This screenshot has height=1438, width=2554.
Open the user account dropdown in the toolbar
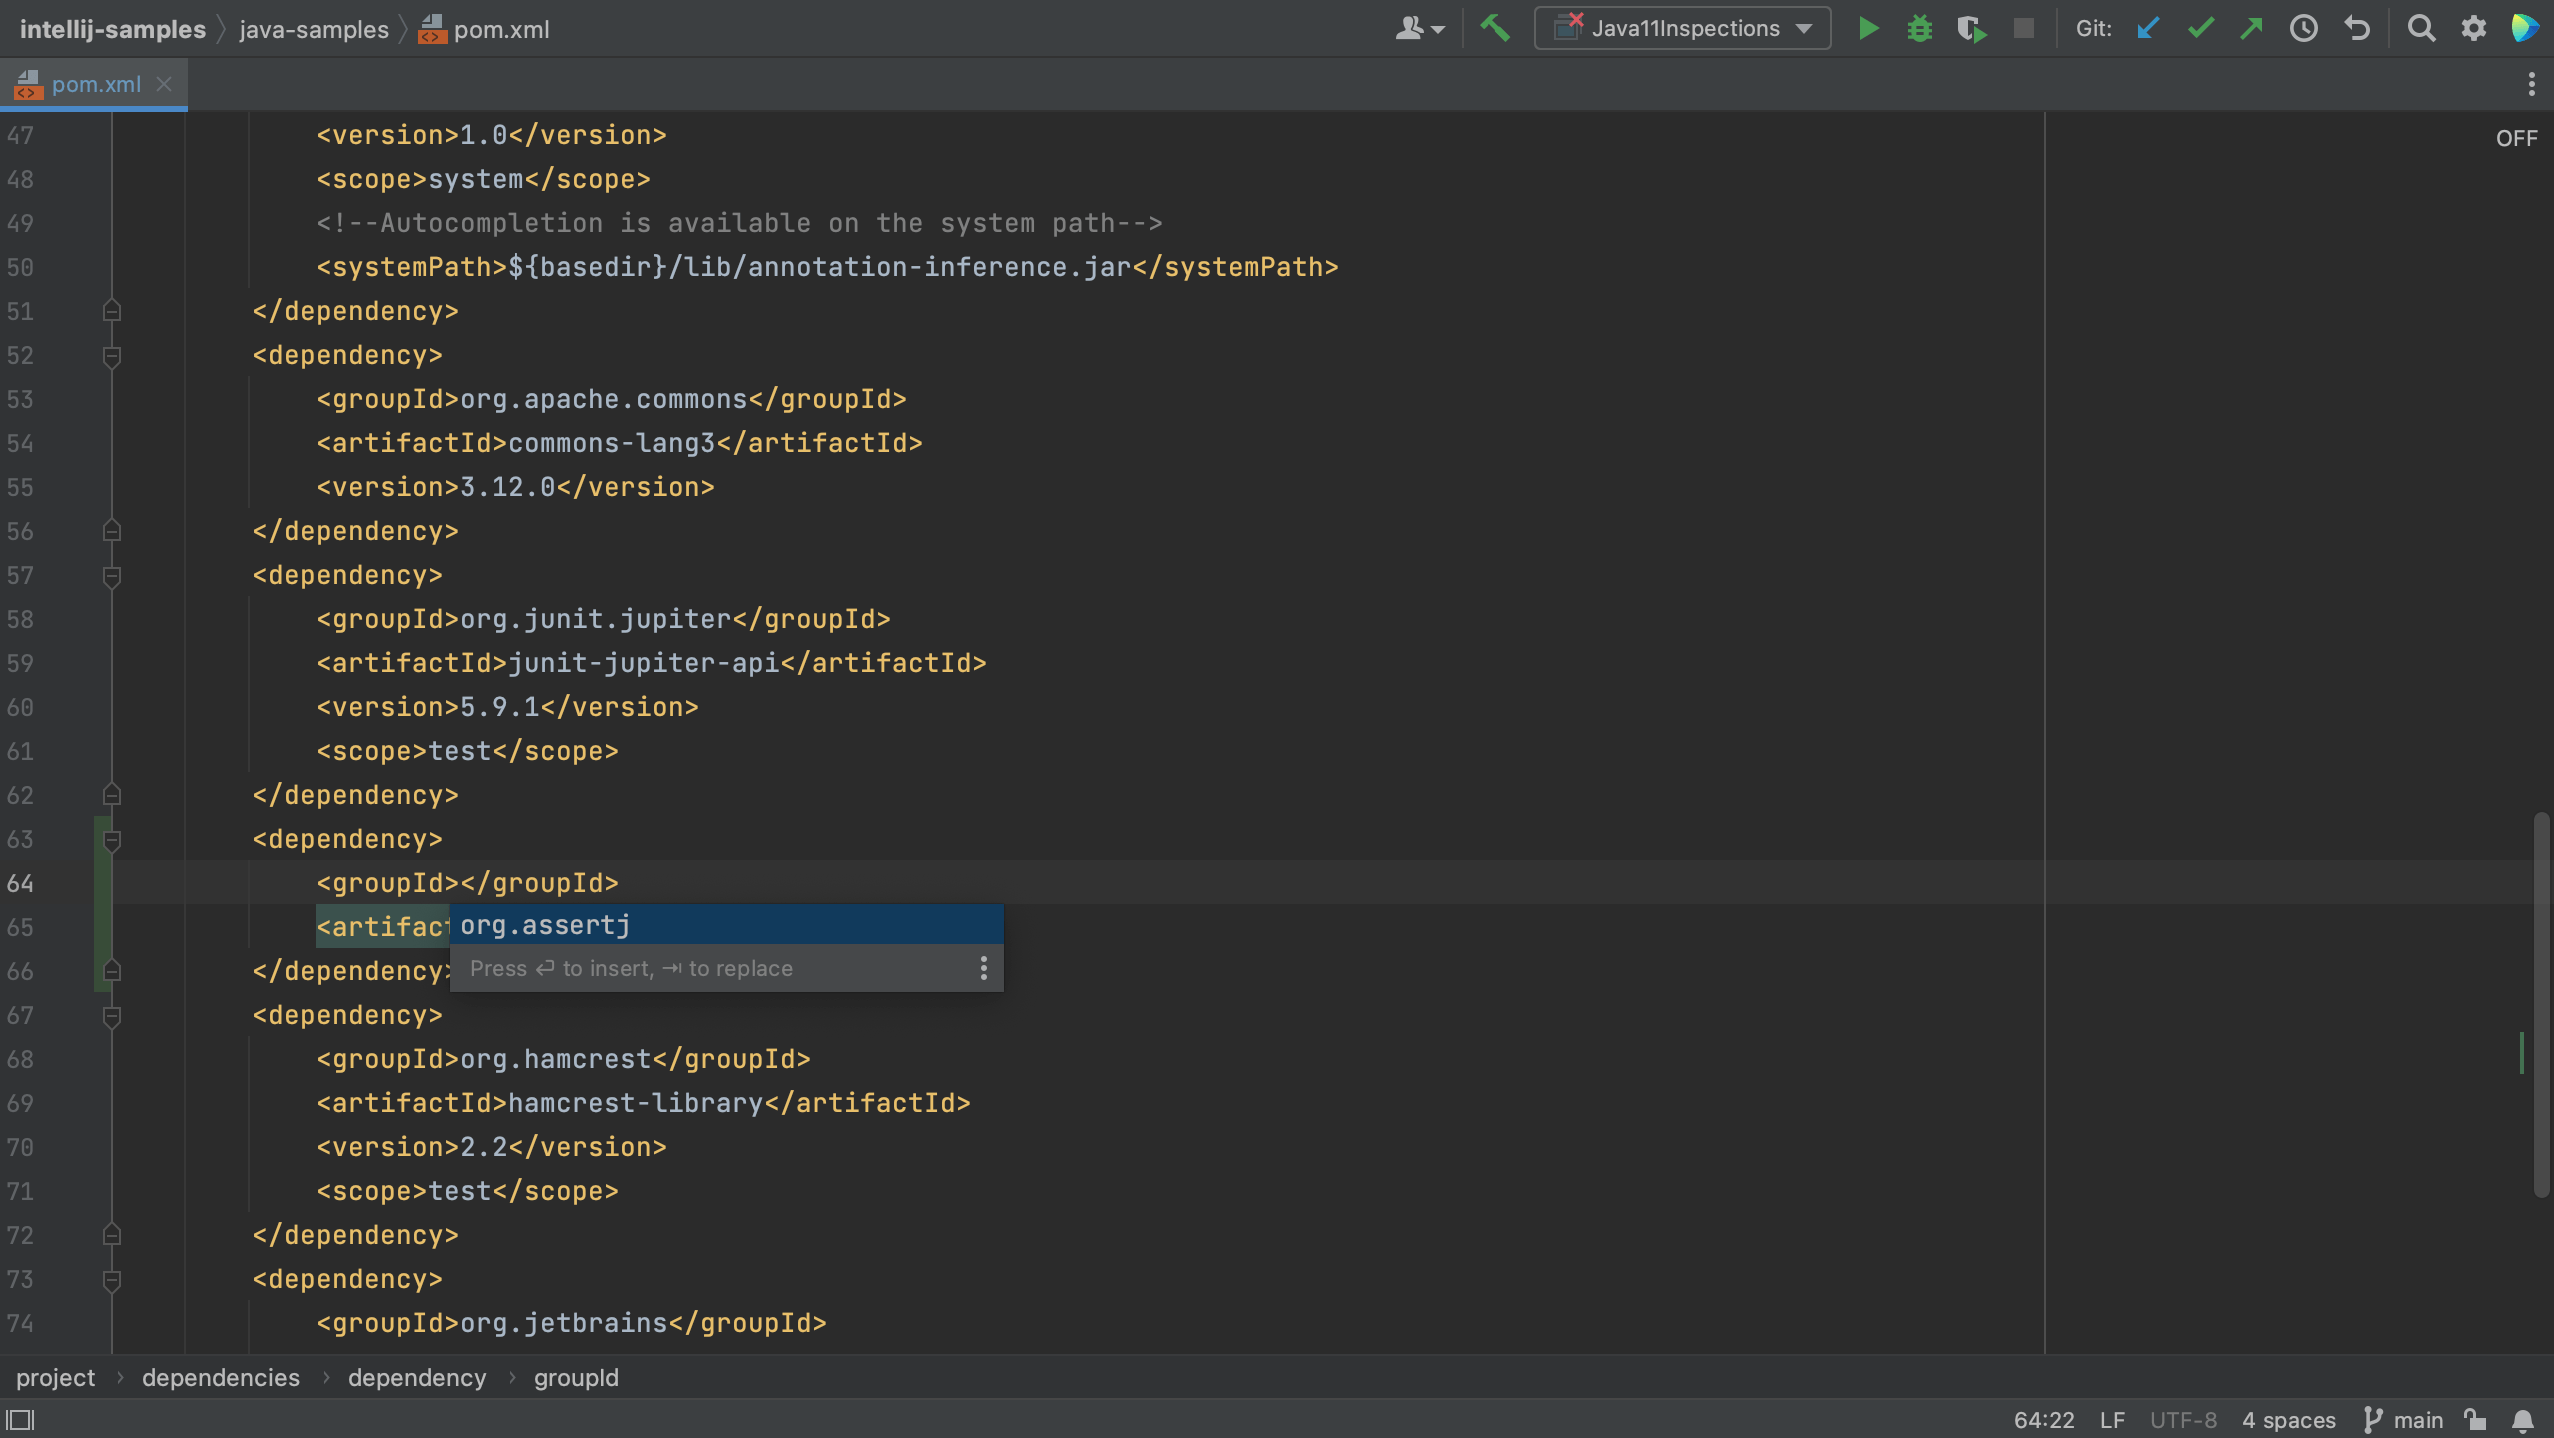click(1419, 28)
